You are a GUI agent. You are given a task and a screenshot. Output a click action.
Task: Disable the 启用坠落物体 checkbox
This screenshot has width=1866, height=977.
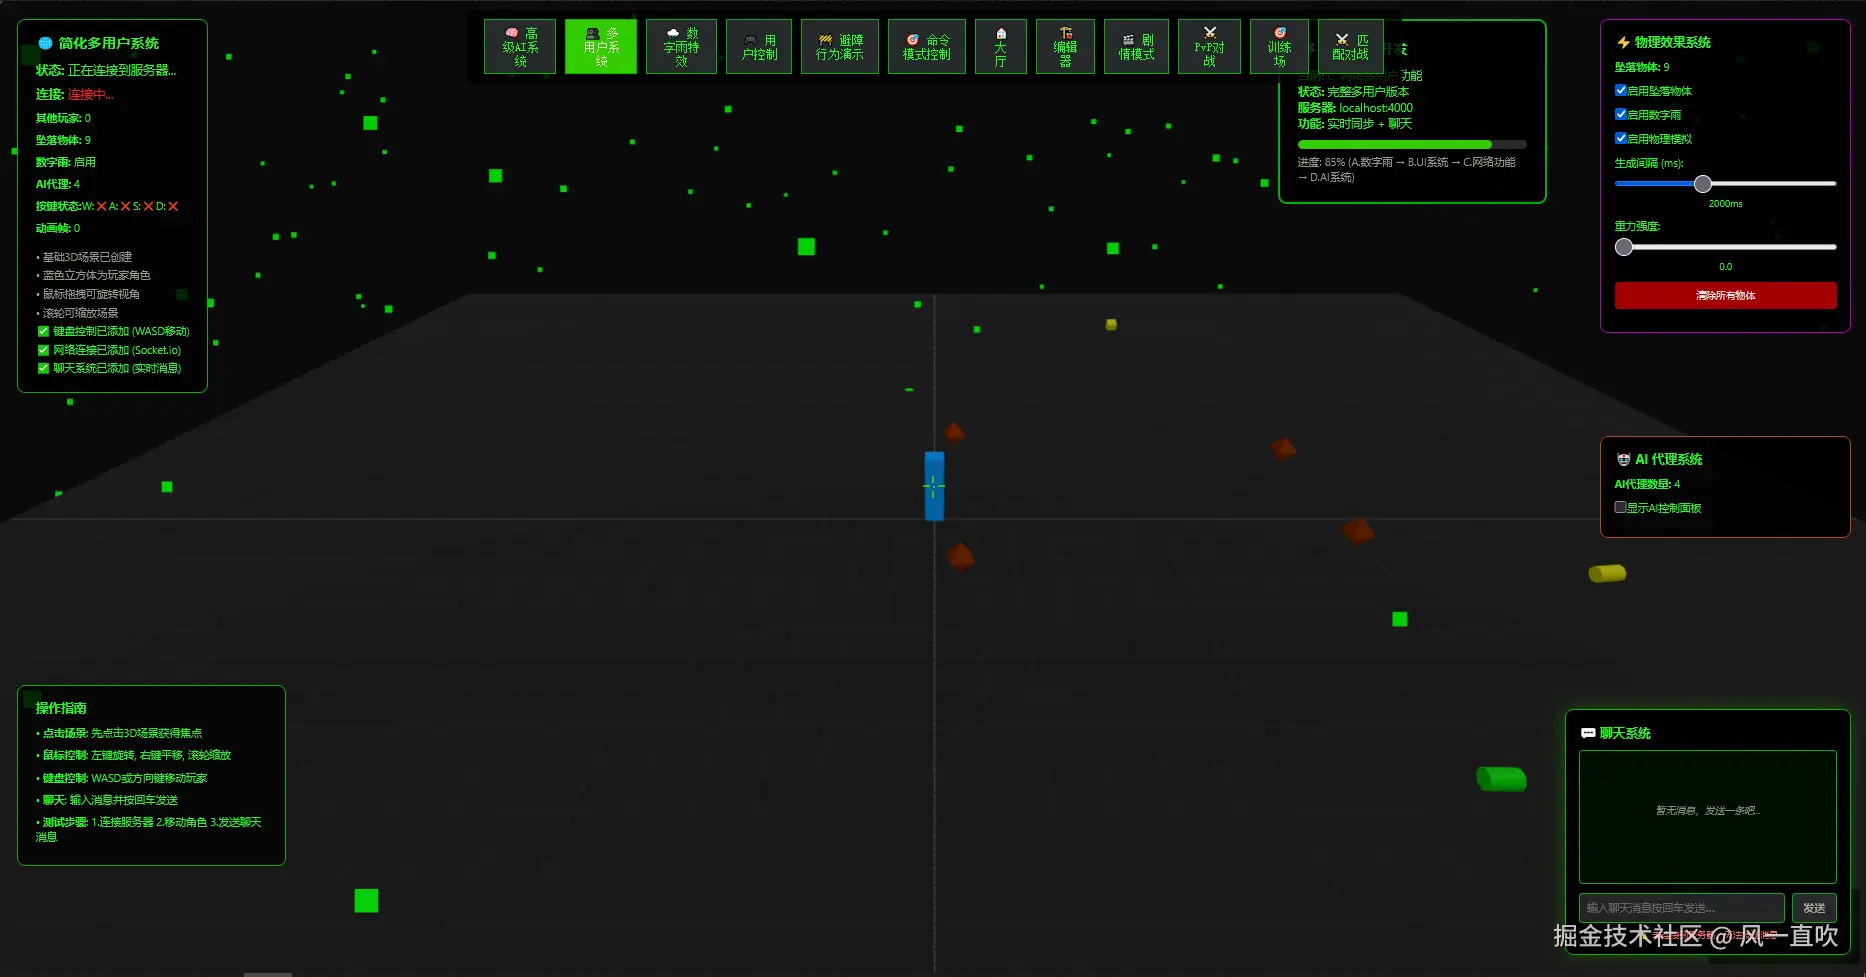tap(1621, 90)
